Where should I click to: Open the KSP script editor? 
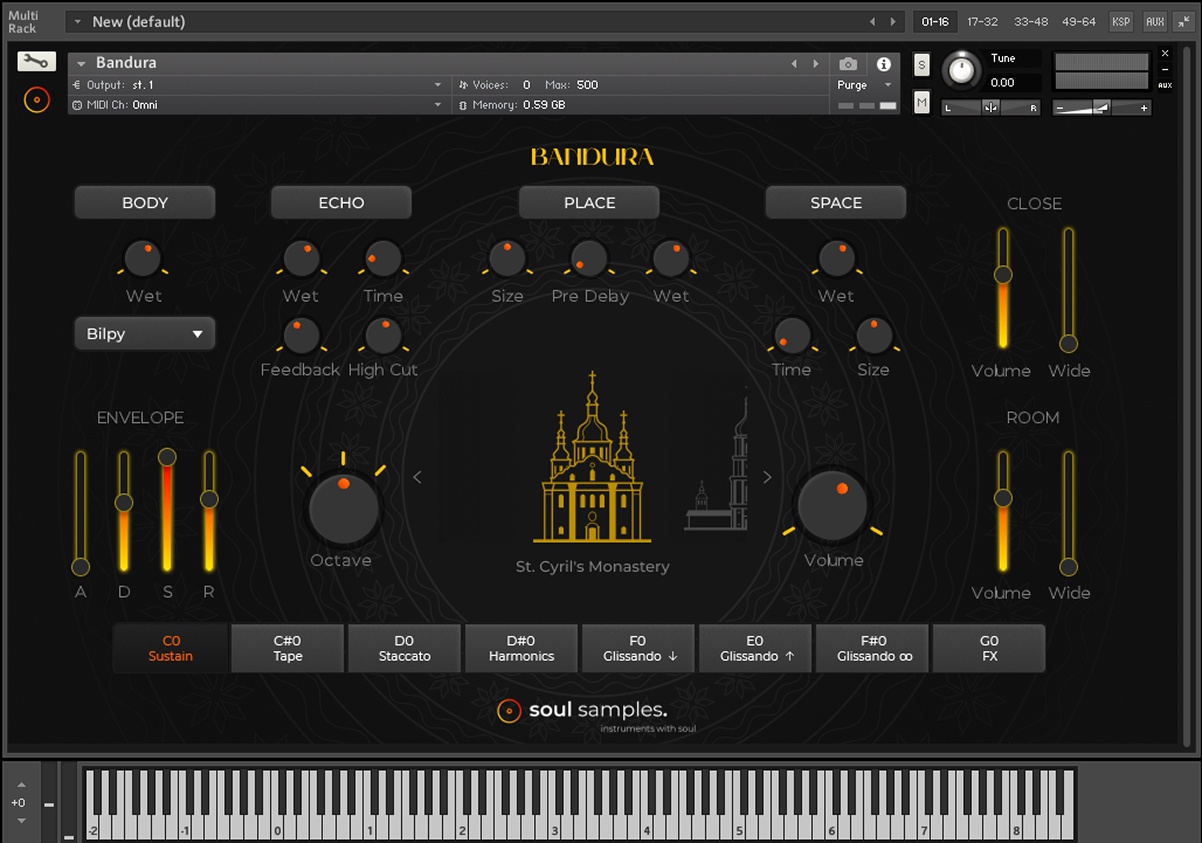[1121, 21]
